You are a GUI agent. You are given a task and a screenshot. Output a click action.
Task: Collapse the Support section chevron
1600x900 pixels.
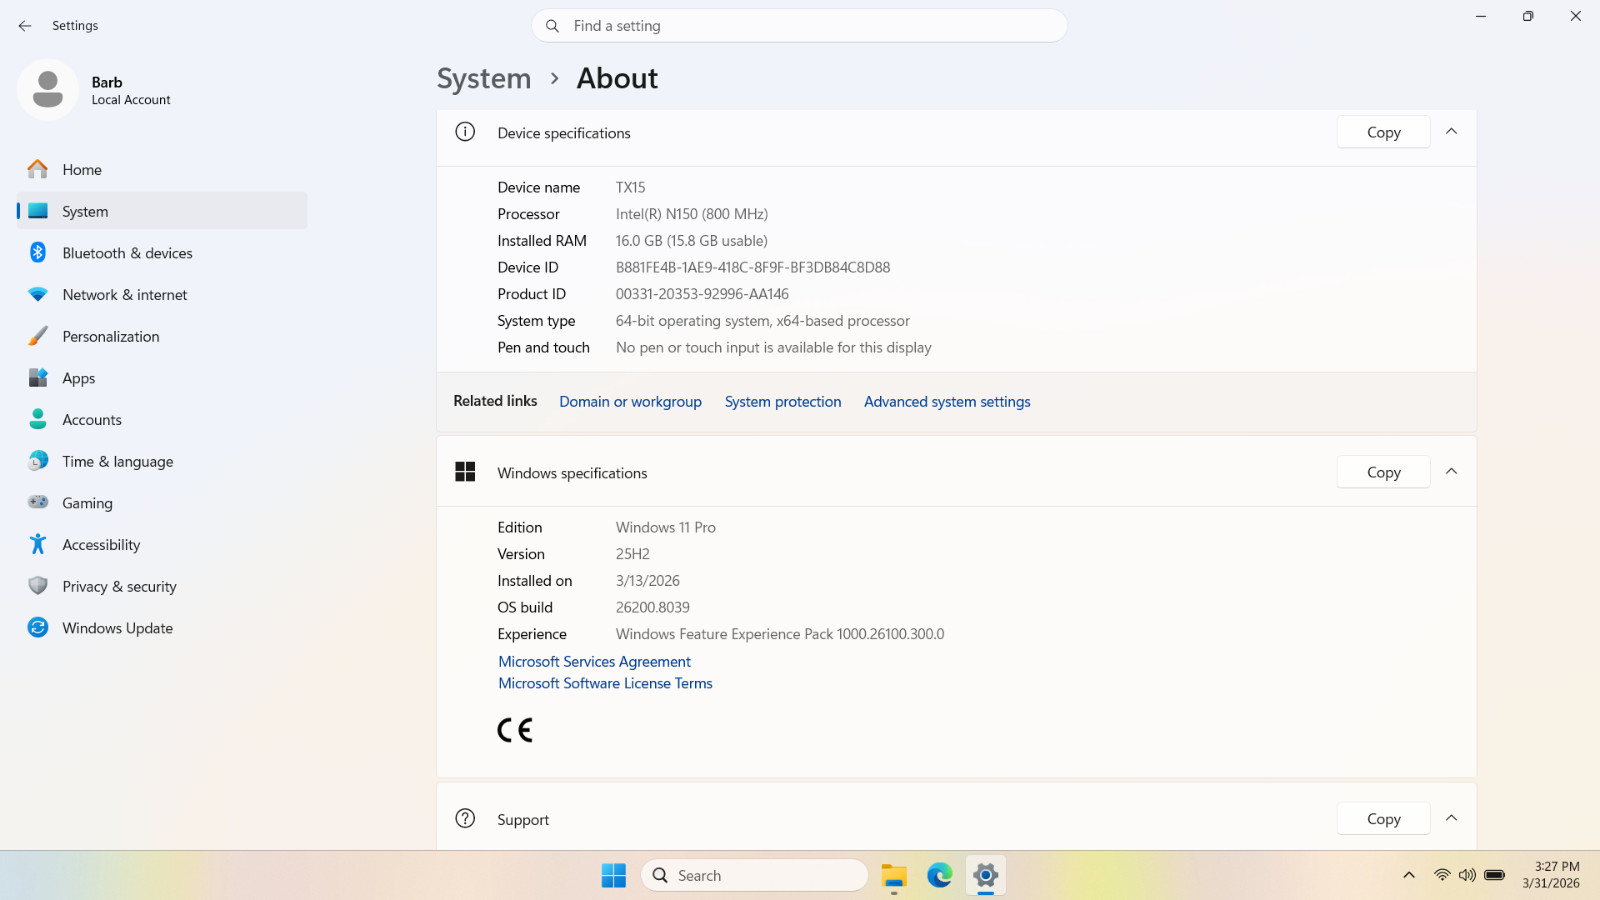point(1452,819)
